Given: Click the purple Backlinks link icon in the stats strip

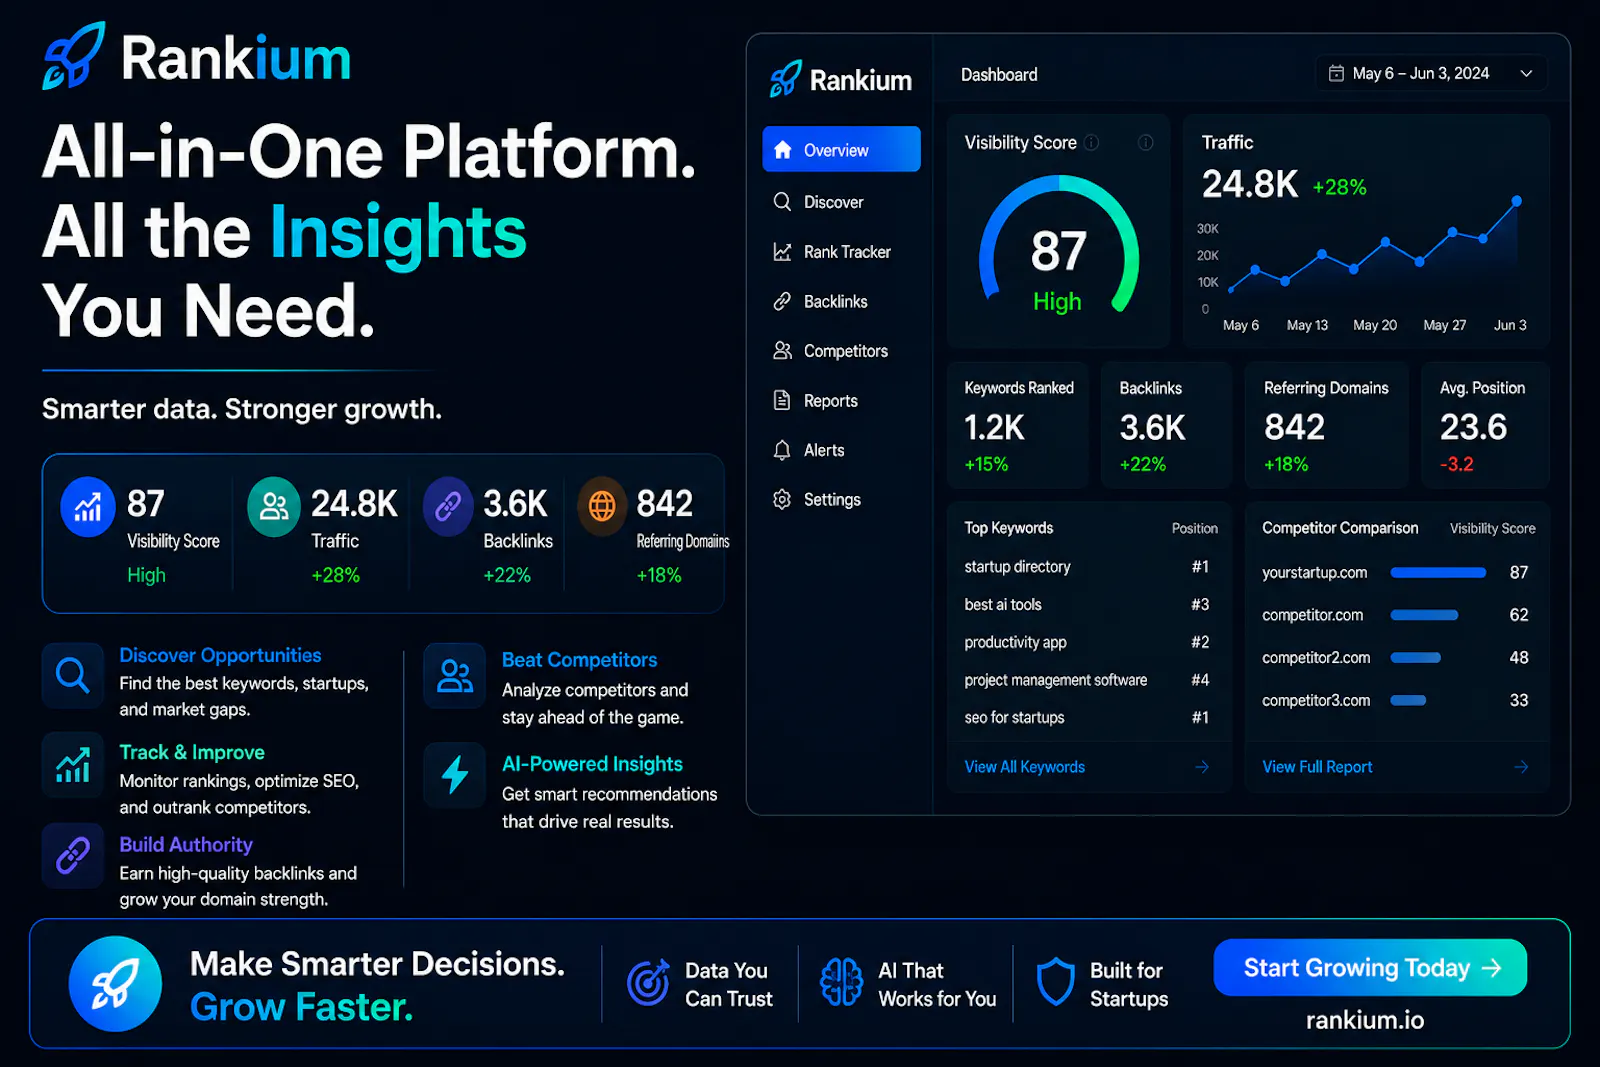Looking at the screenshot, I should 448,507.
